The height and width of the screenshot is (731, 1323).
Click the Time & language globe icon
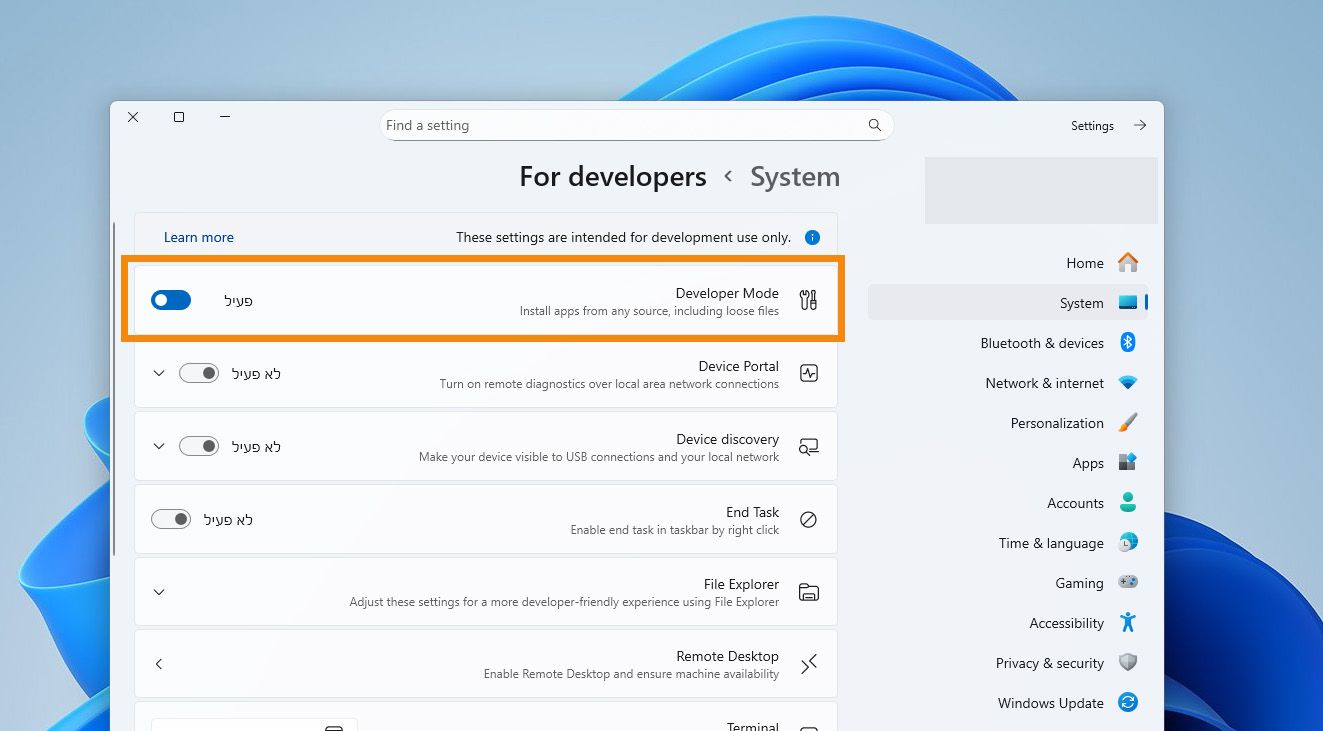click(1128, 543)
